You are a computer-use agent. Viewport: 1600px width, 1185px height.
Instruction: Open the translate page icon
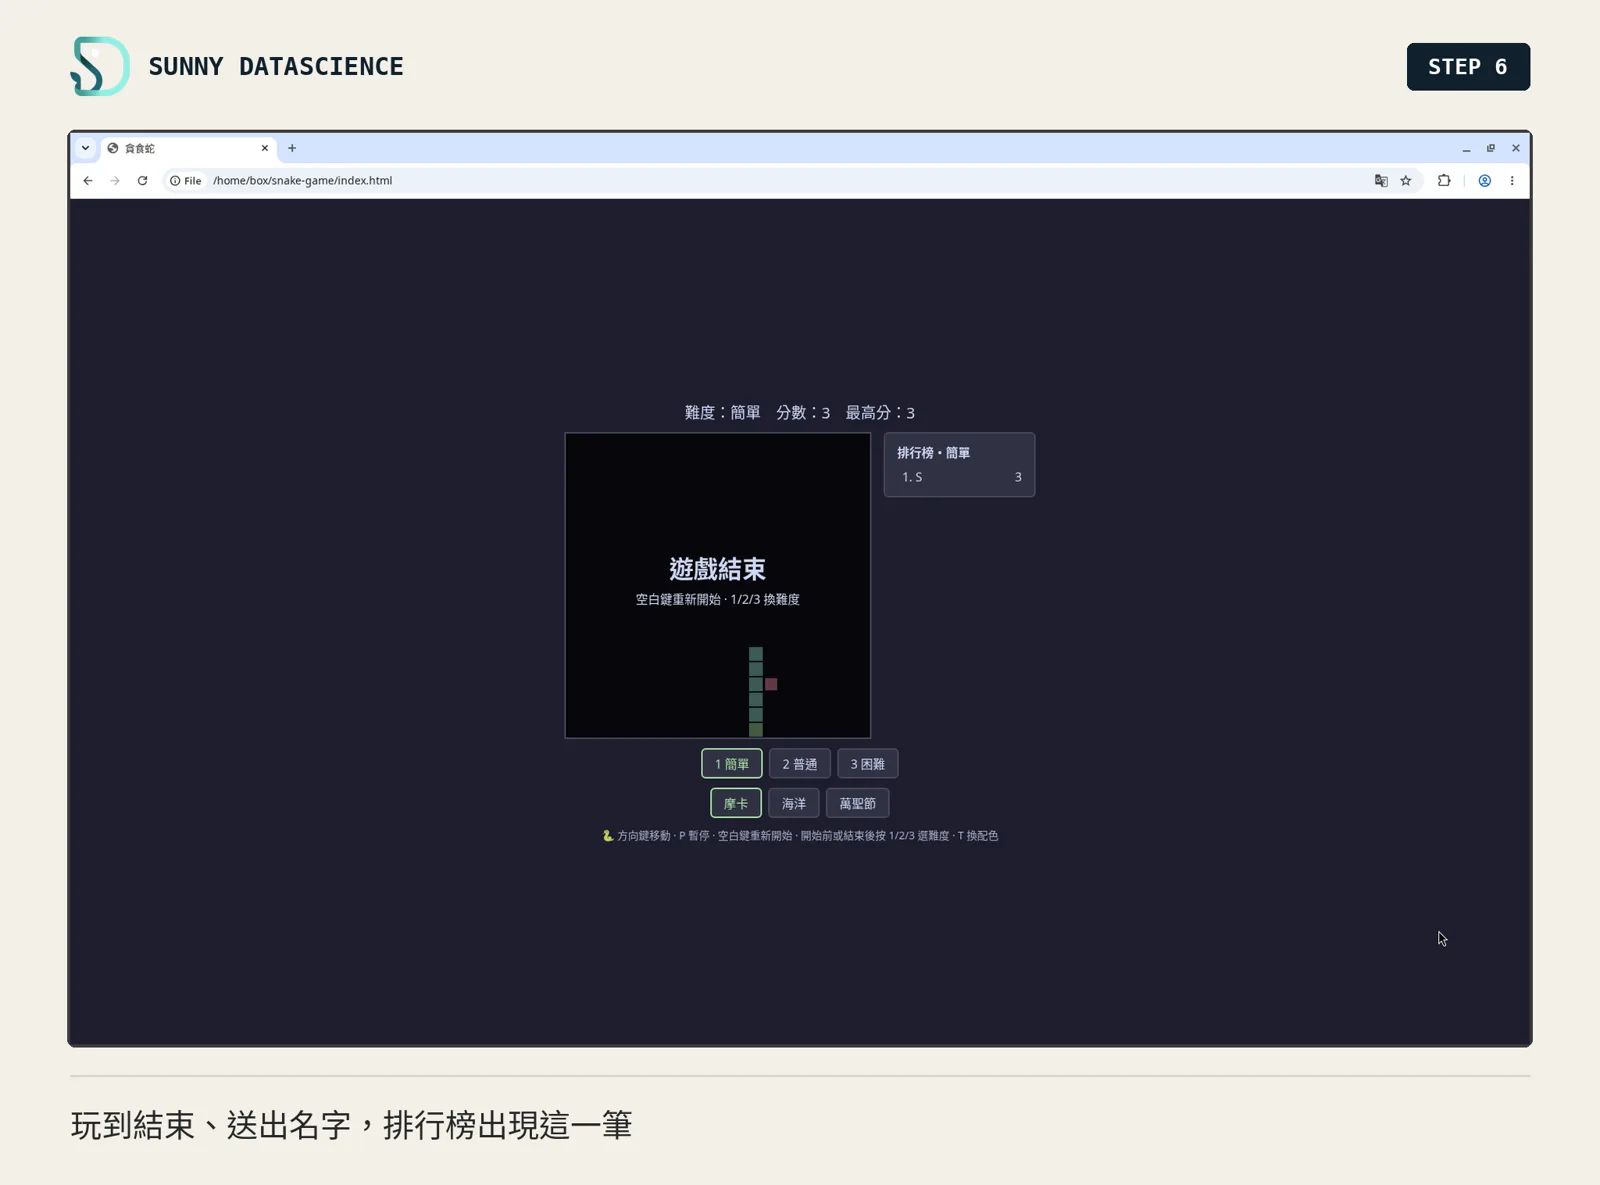(x=1381, y=181)
